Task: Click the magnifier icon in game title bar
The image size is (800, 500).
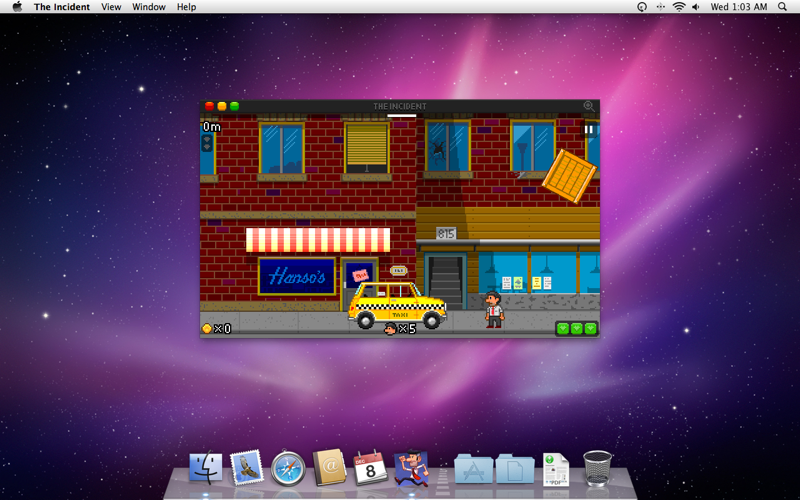Action: pos(589,106)
